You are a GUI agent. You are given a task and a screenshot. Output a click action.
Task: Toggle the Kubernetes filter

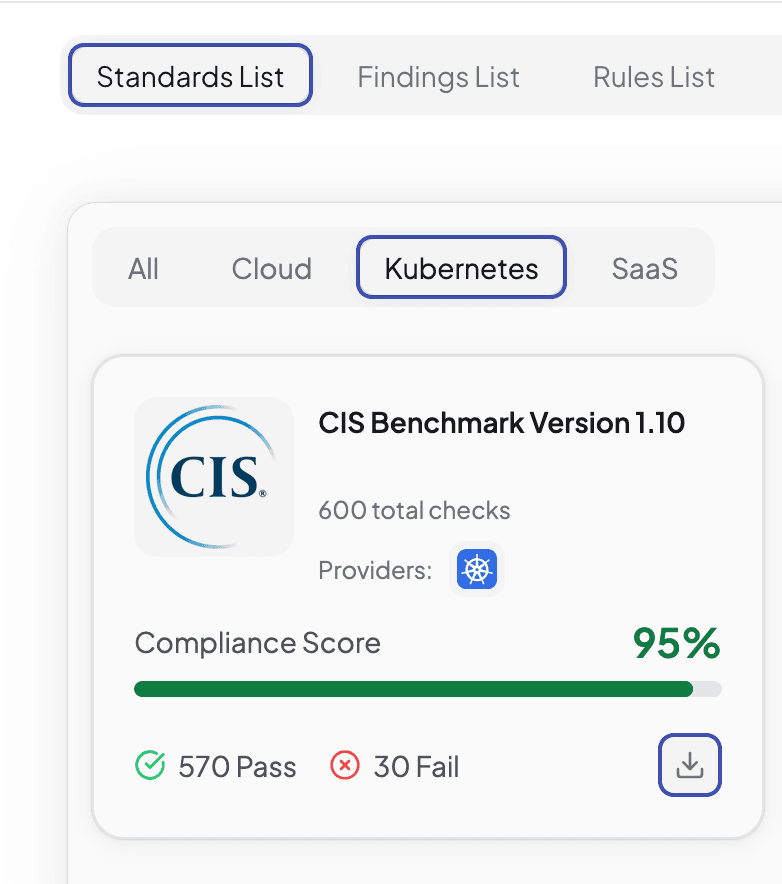tap(461, 267)
